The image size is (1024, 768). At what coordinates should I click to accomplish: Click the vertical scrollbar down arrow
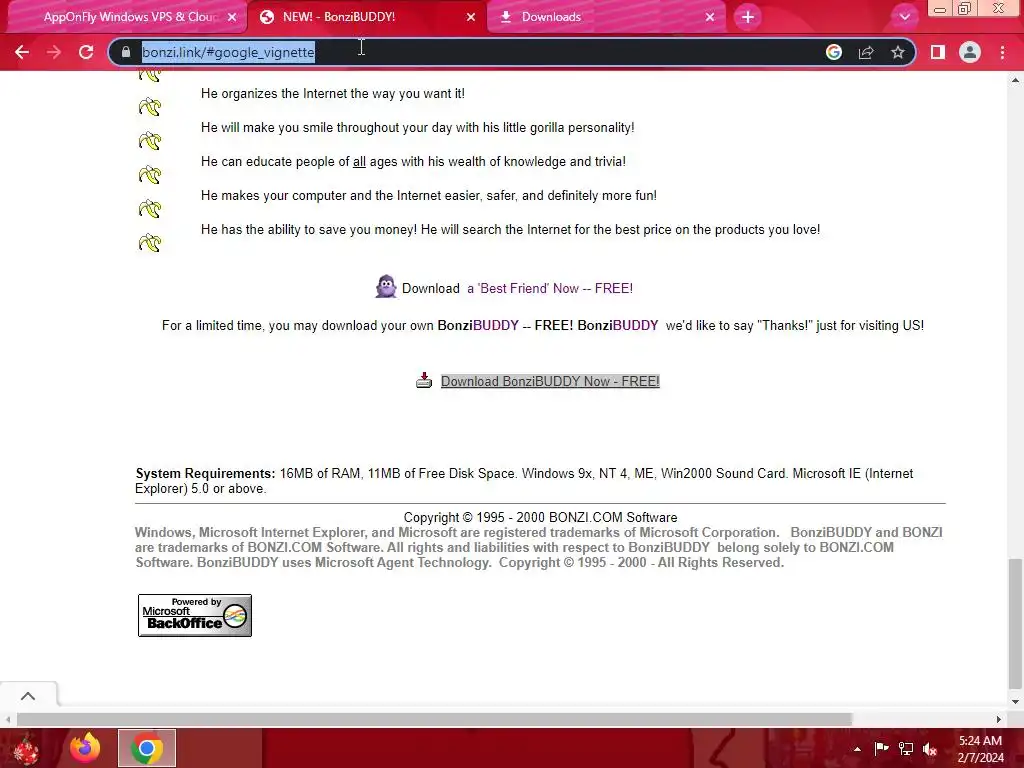pyautogui.click(x=1015, y=701)
